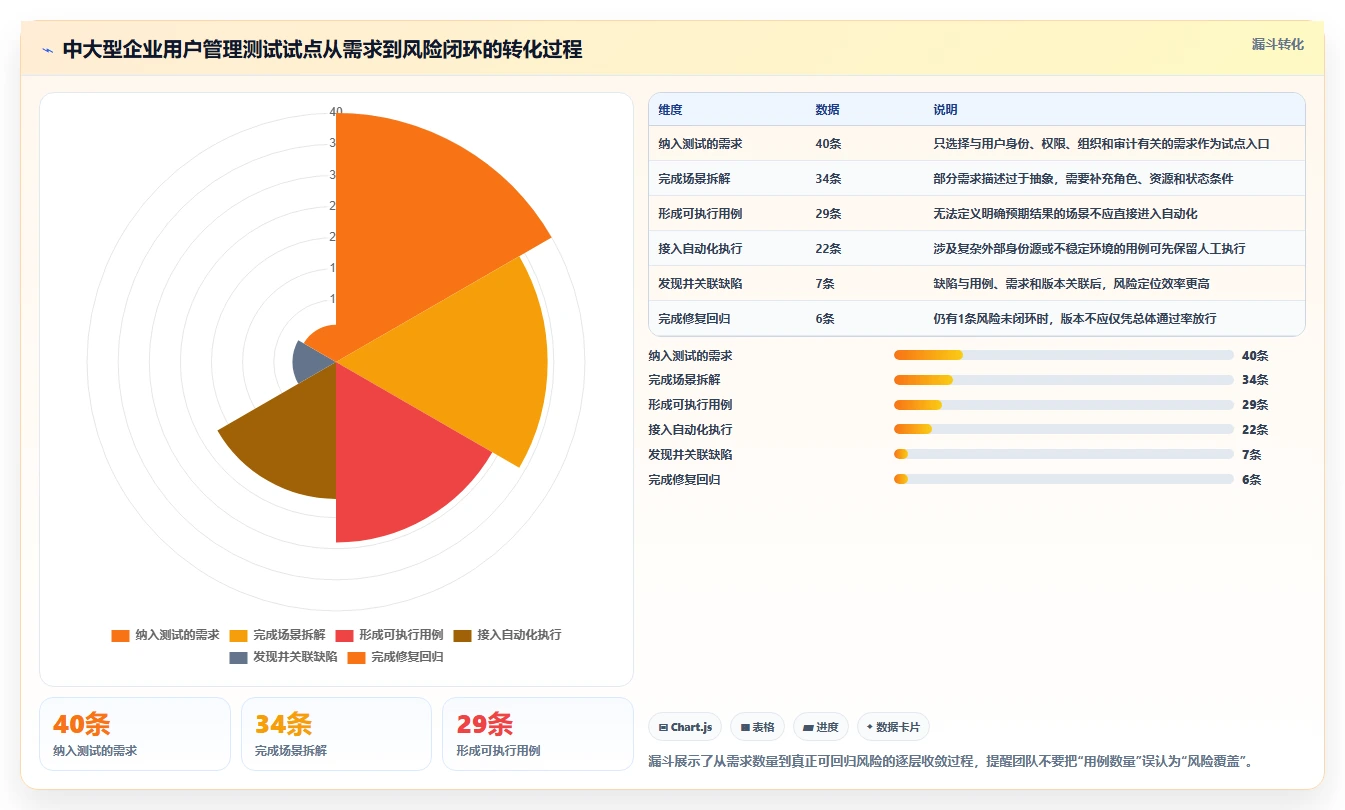Click the page title 中大型企业用户管理测试试点
This screenshot has width=1345, height=810.
[x=322, y=50]
